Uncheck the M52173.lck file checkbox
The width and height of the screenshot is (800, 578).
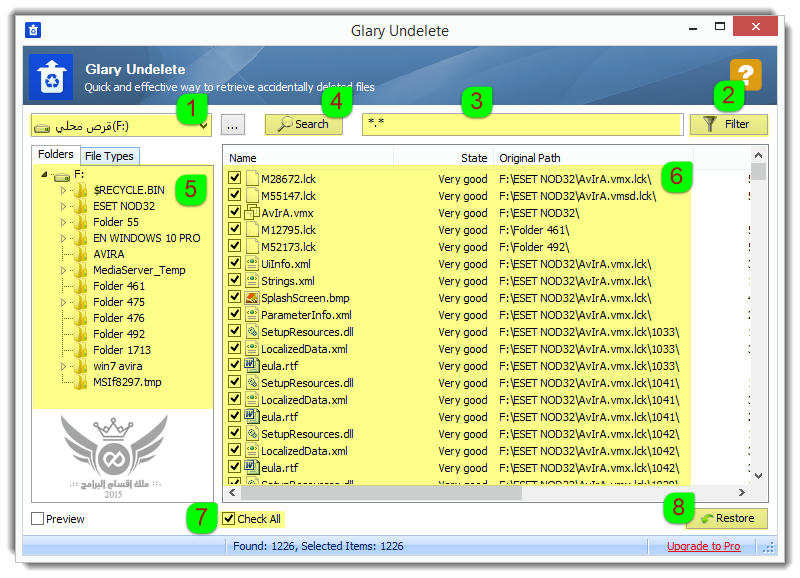(x=235, y=245)
